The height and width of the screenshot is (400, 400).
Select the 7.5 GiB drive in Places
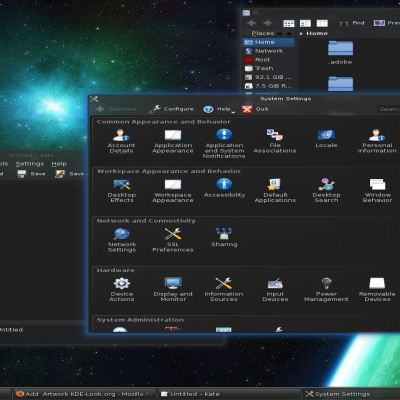[268, 86]
